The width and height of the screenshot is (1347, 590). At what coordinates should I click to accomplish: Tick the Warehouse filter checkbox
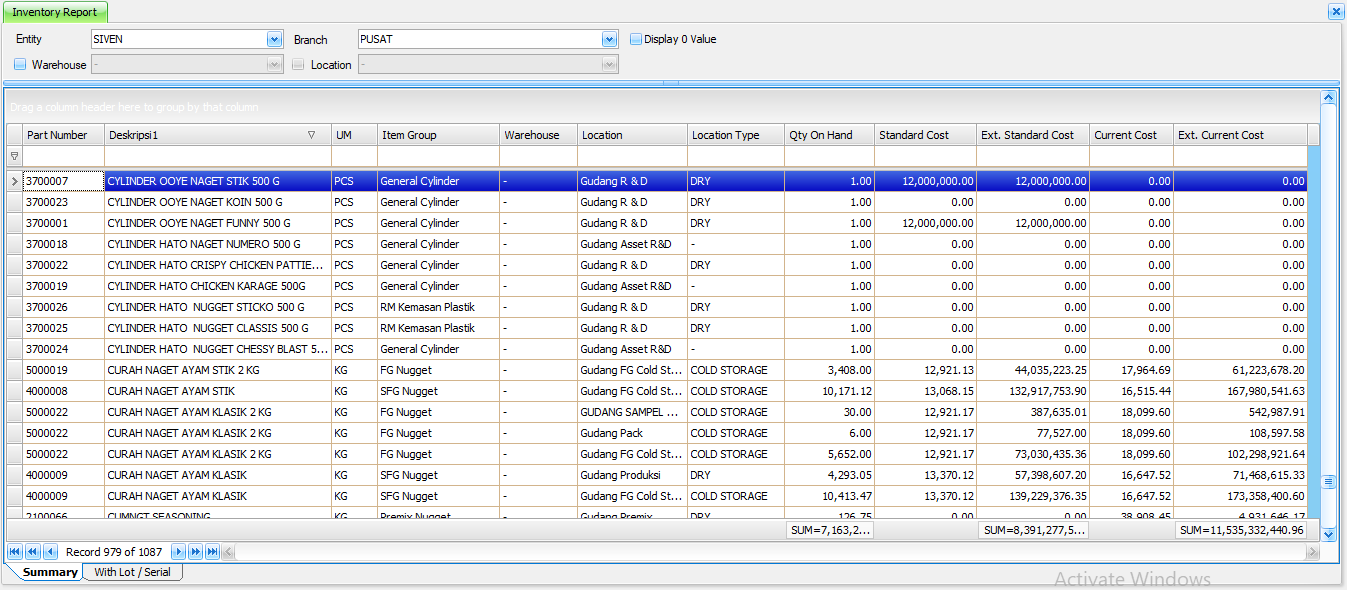click(x=20, y=64)
